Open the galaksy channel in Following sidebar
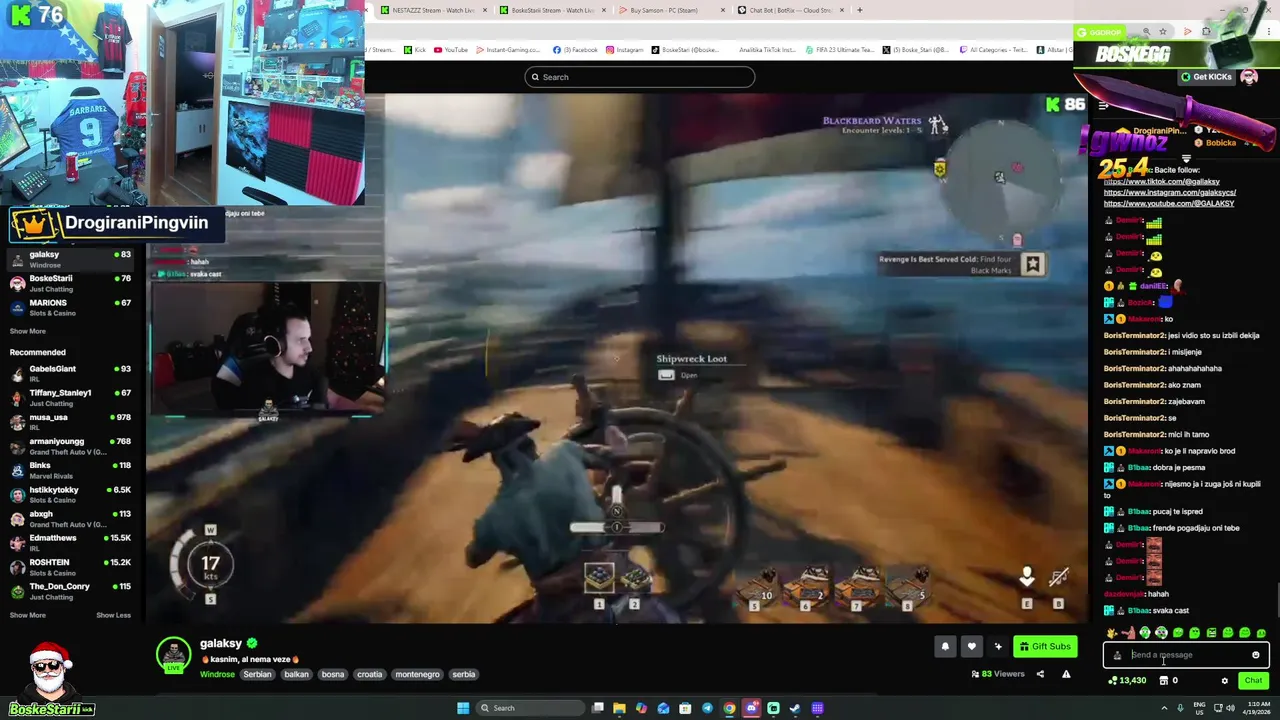 (70, 259)
